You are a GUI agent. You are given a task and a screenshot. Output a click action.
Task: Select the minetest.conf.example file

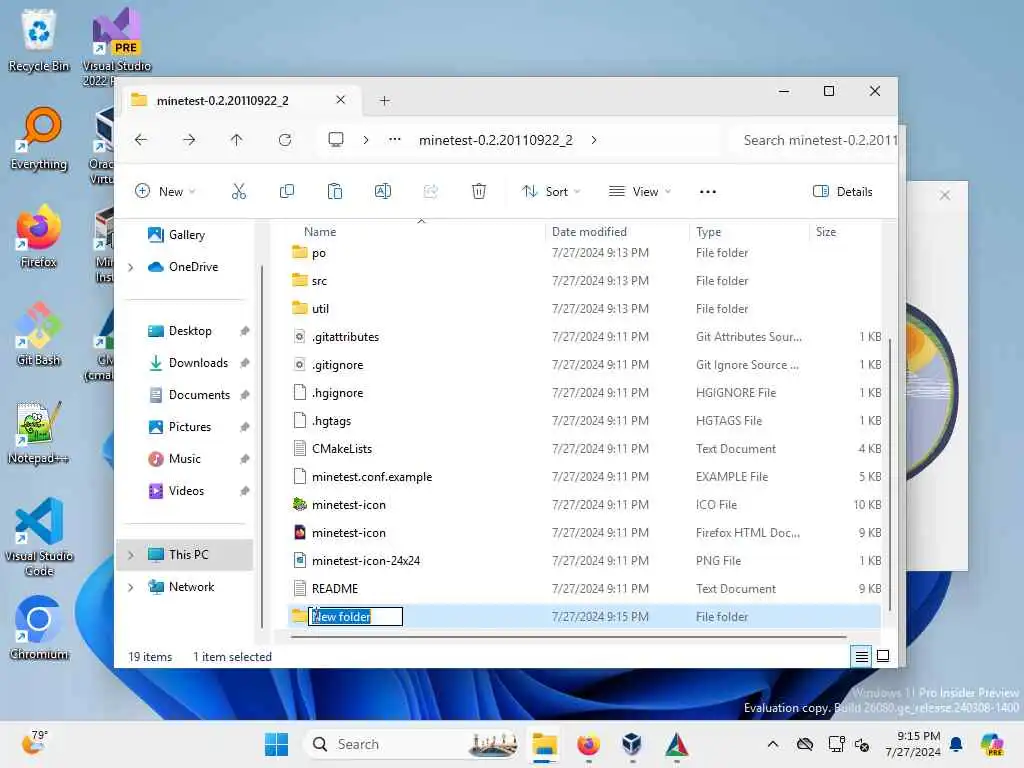coord(585,477)
